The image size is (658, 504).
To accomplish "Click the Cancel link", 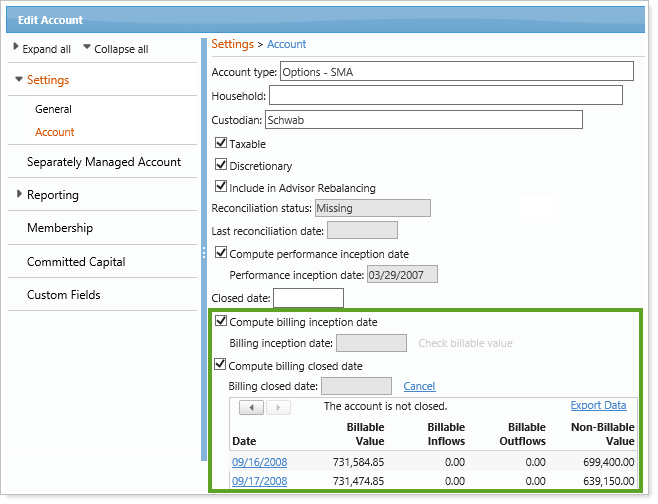I will click(419, 386).
